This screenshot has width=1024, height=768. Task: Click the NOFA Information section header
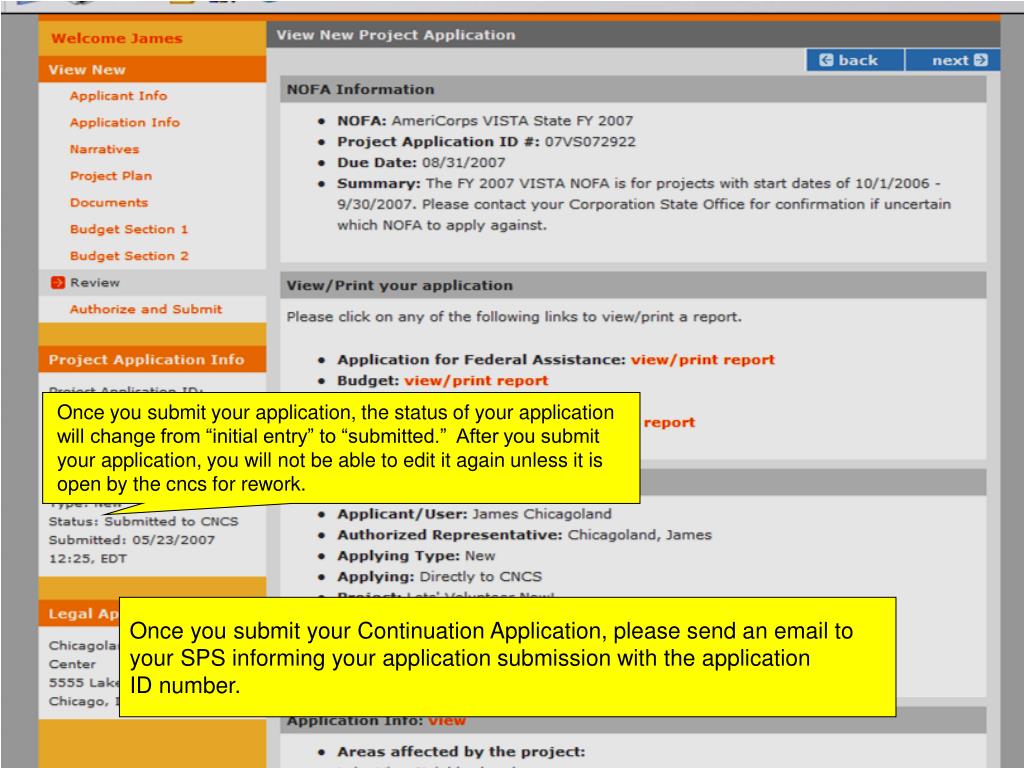pos(633,89)
